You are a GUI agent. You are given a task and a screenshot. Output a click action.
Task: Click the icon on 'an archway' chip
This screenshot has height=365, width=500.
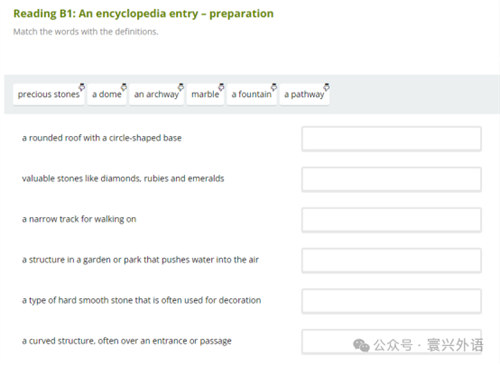pyautogui.click(x=181, y=87)
